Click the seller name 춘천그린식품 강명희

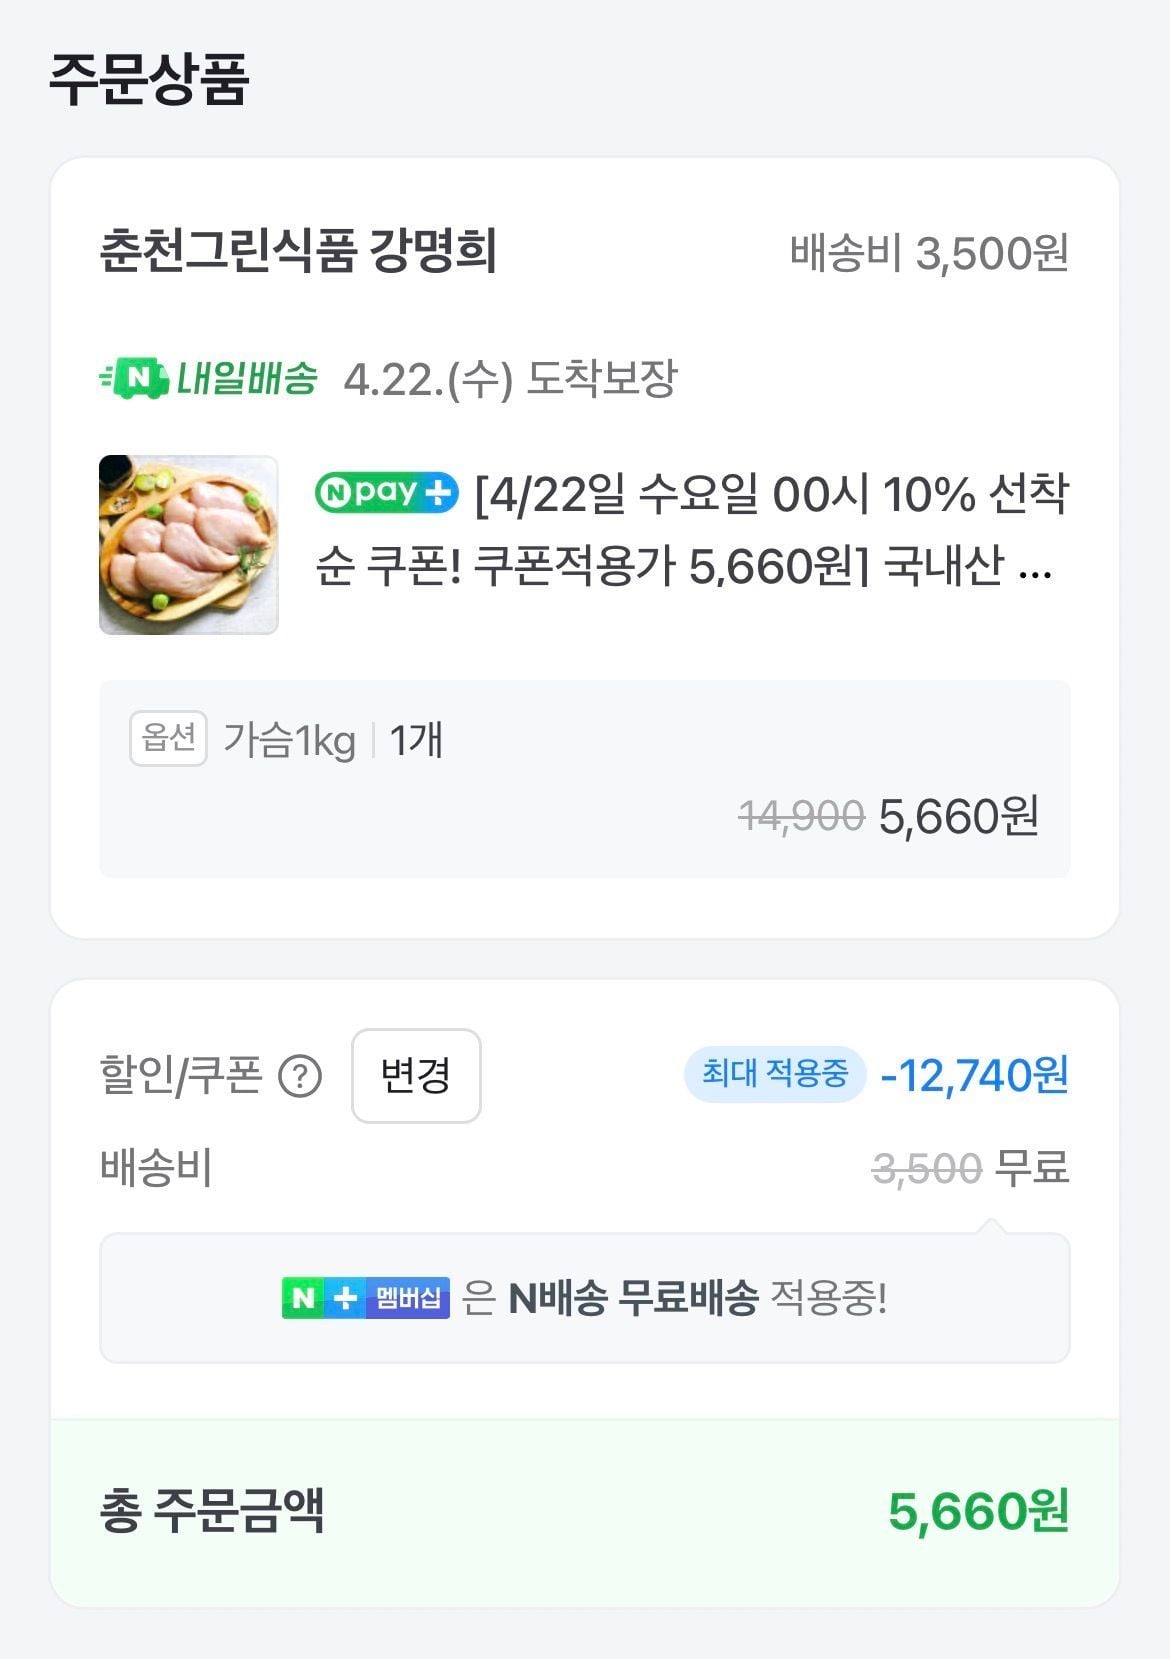(x=298, y=251)
